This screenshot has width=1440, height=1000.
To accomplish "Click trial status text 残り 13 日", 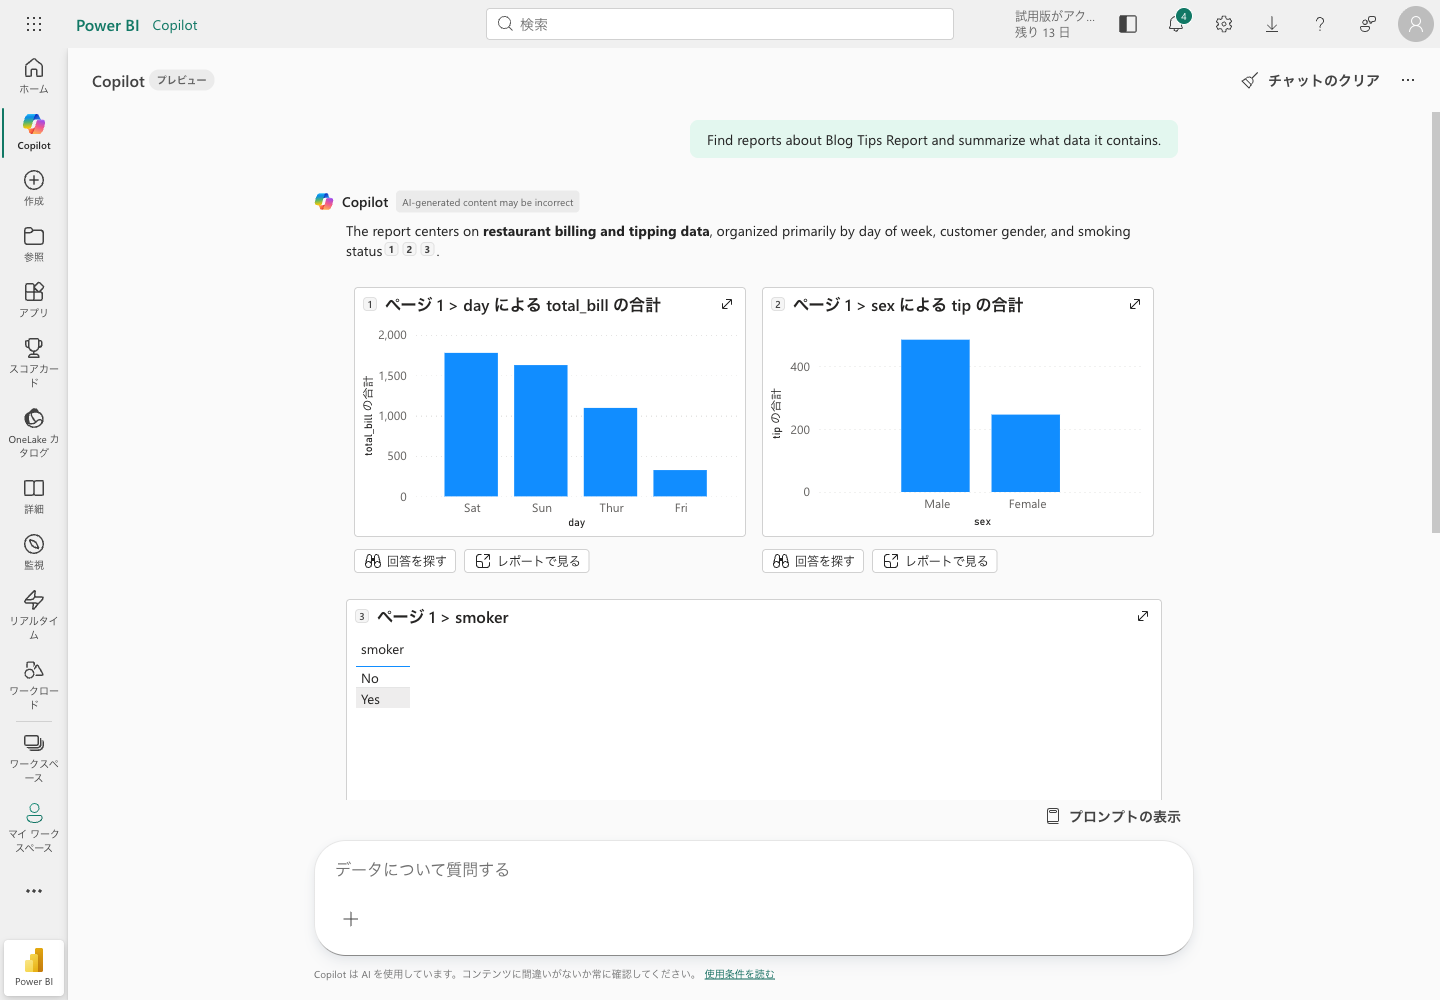I will [1043, 32].
